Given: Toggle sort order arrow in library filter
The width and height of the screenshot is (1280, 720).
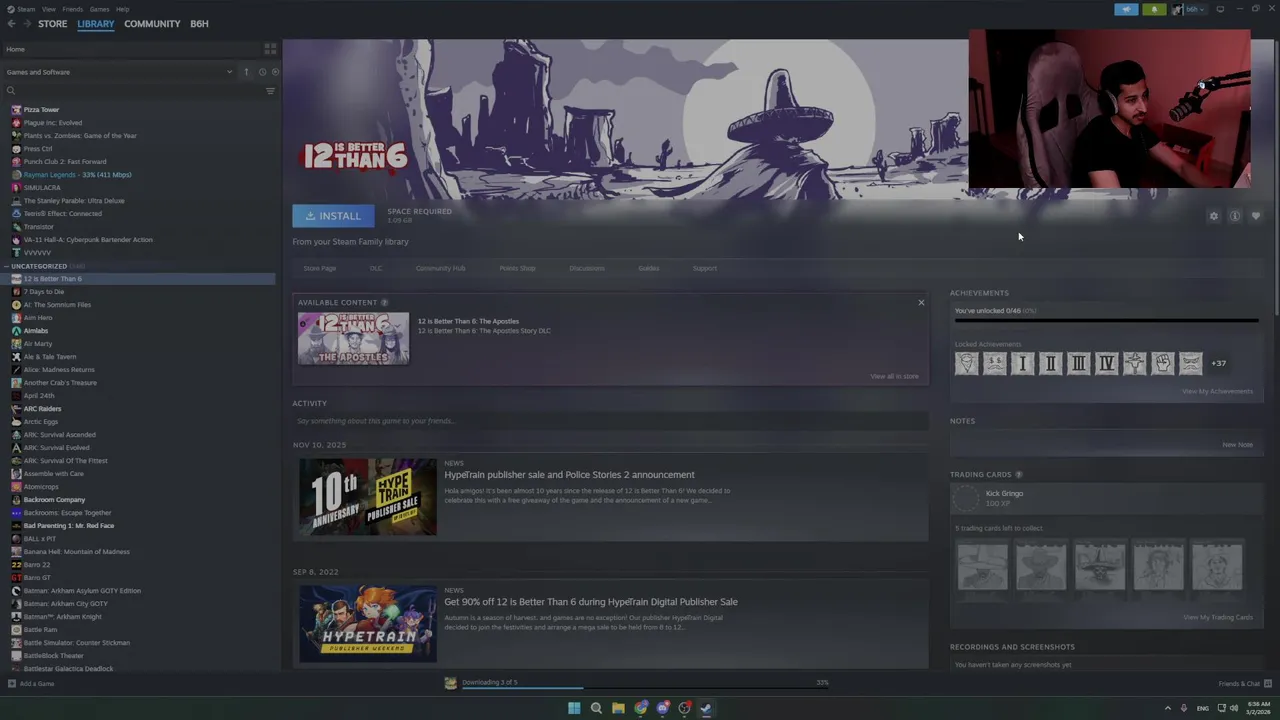Looking at the screenshot, I should 246,72.
